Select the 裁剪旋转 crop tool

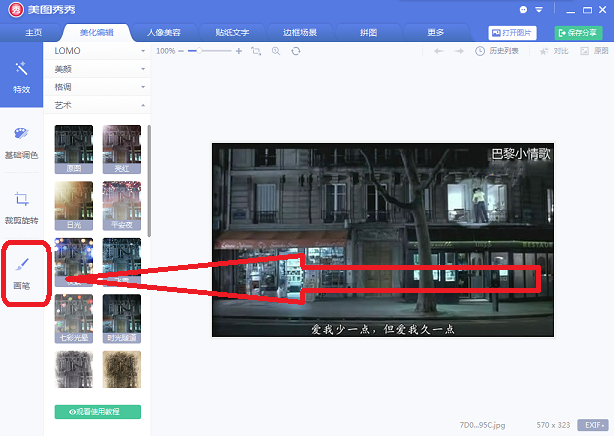click(x=21, y=208)
